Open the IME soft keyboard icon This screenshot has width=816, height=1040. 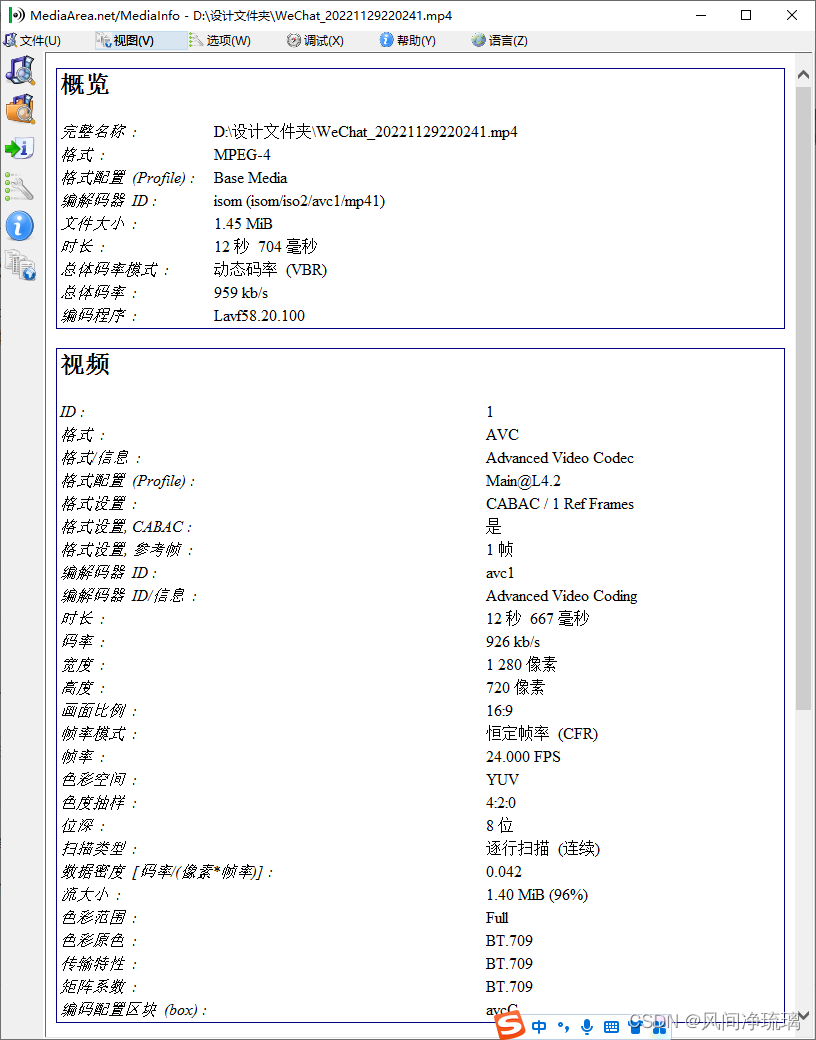612,1027
